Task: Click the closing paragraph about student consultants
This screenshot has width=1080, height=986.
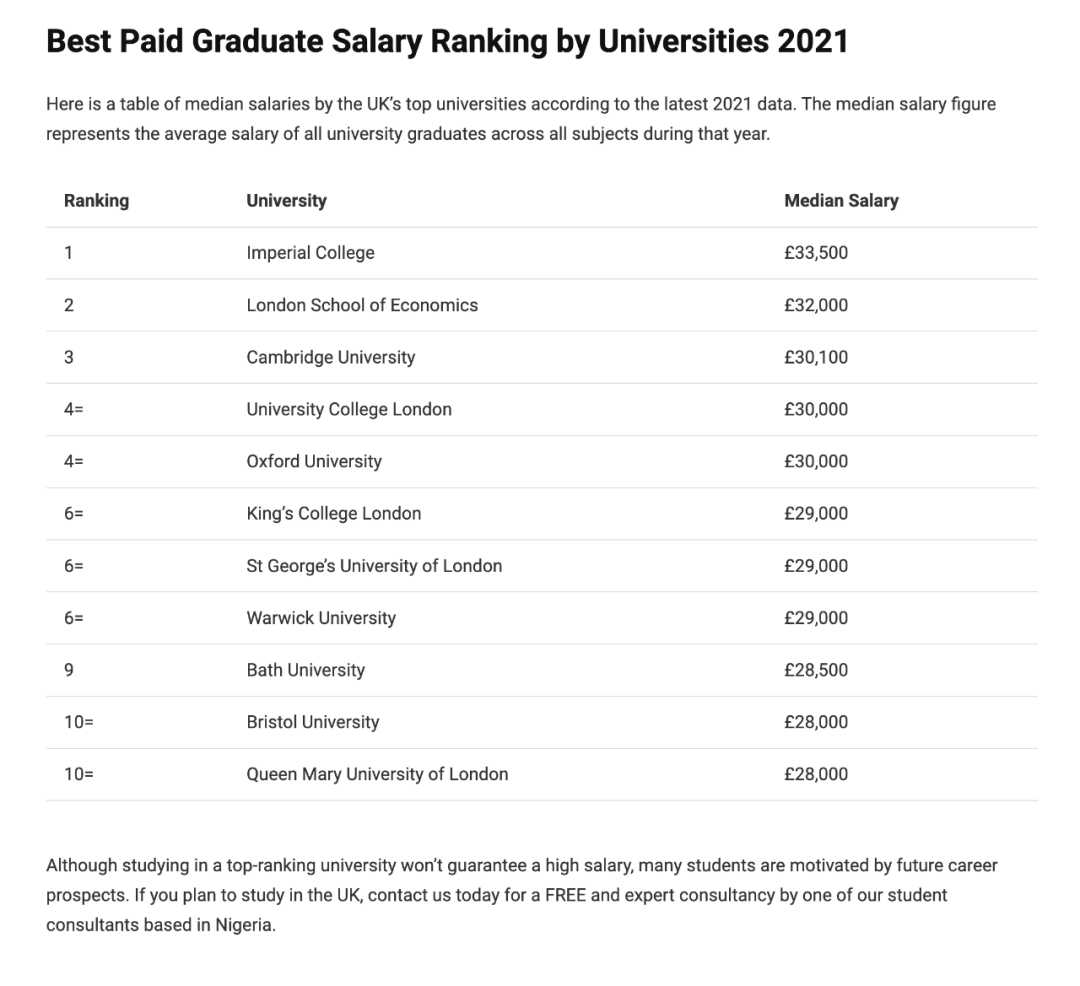Action: pyautogui.click(x=521, y=894)
